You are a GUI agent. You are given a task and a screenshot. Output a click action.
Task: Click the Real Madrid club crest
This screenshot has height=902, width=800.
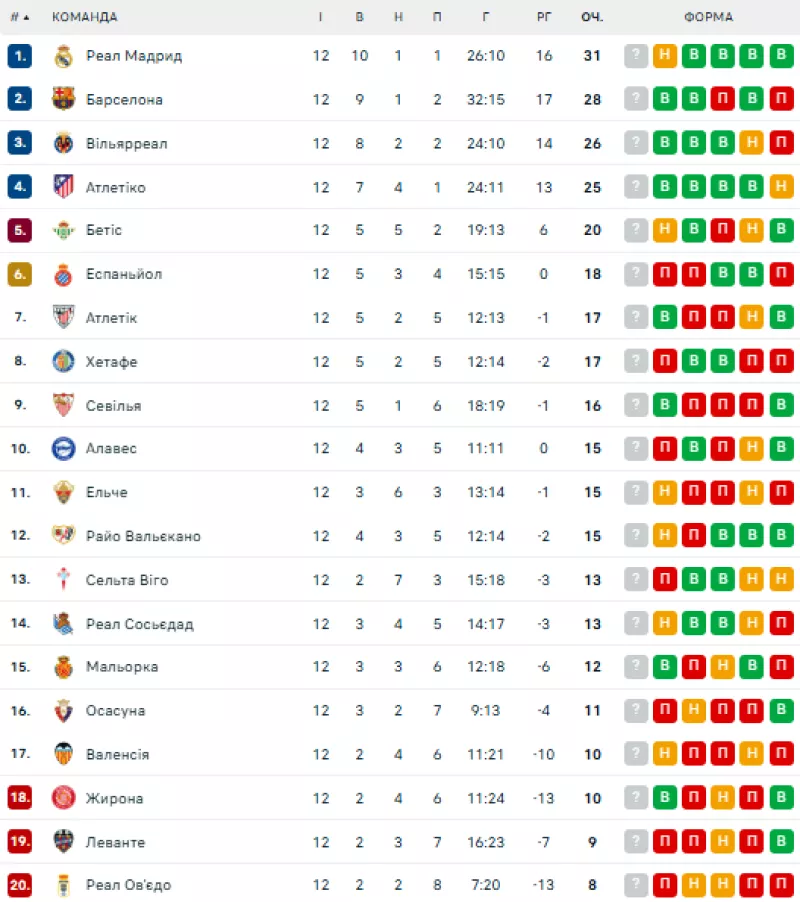tap(63, 56)
